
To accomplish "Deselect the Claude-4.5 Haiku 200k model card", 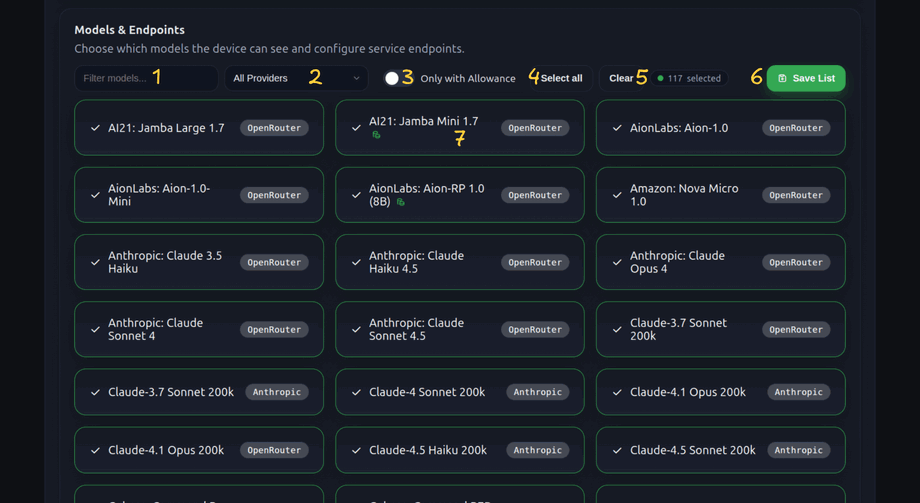I will click(x=459, y=450).
